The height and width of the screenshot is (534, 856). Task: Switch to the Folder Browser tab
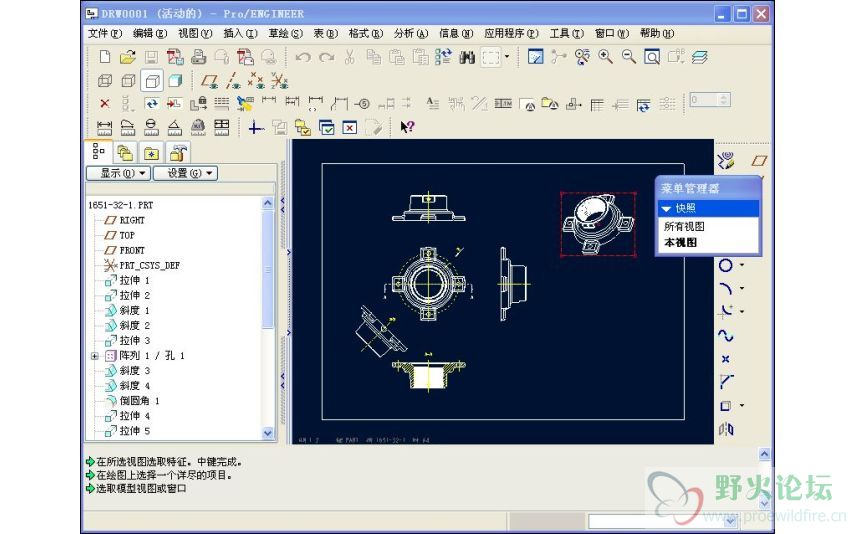[x=125, y=153]
